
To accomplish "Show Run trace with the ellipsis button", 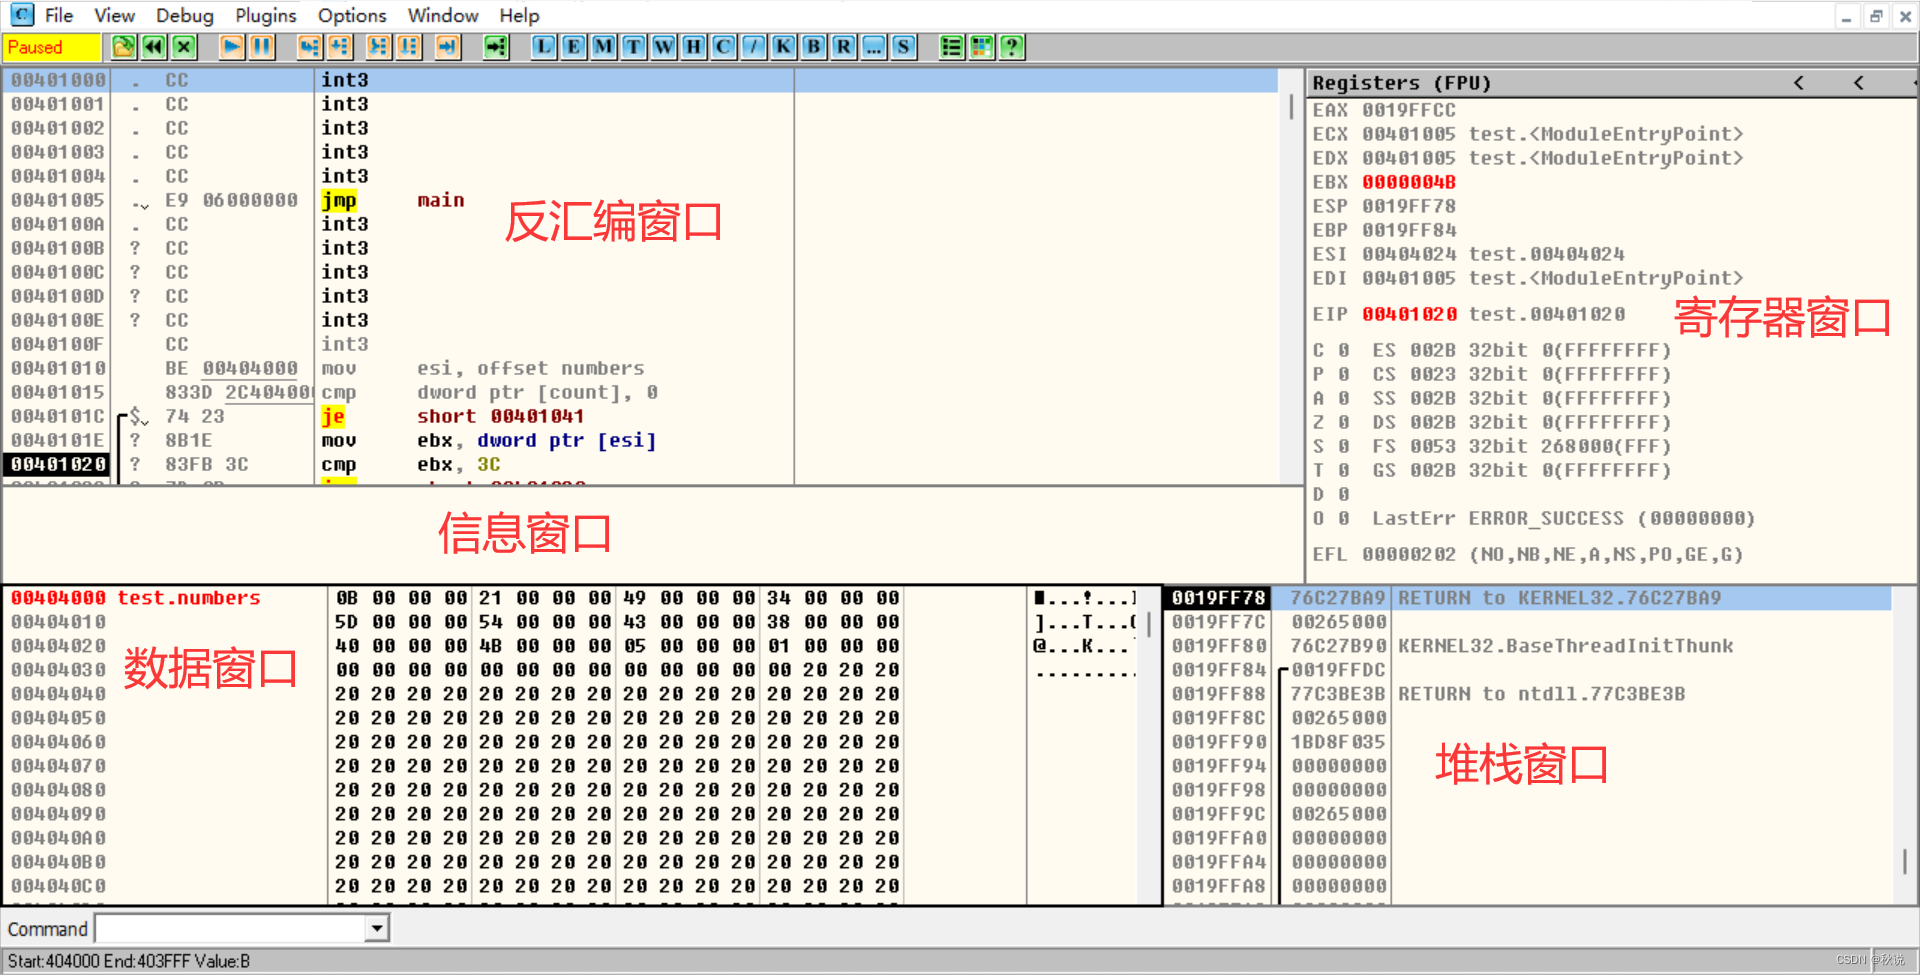I will click(x=874, y=47).
